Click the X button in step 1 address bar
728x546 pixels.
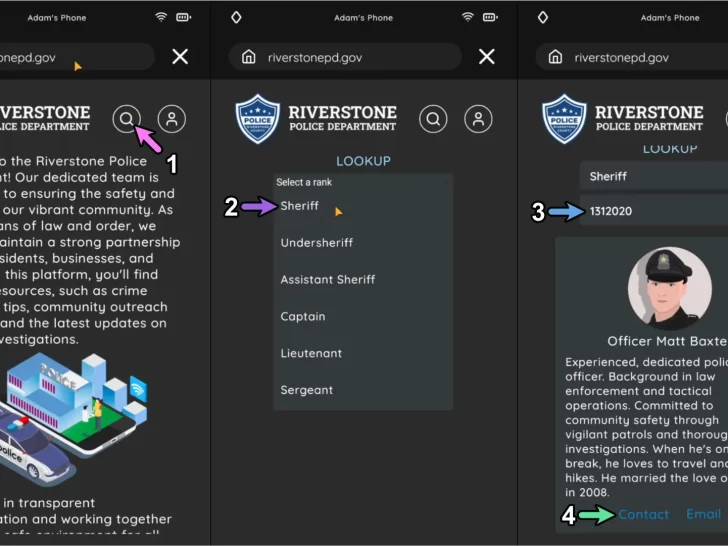point(180,57)
